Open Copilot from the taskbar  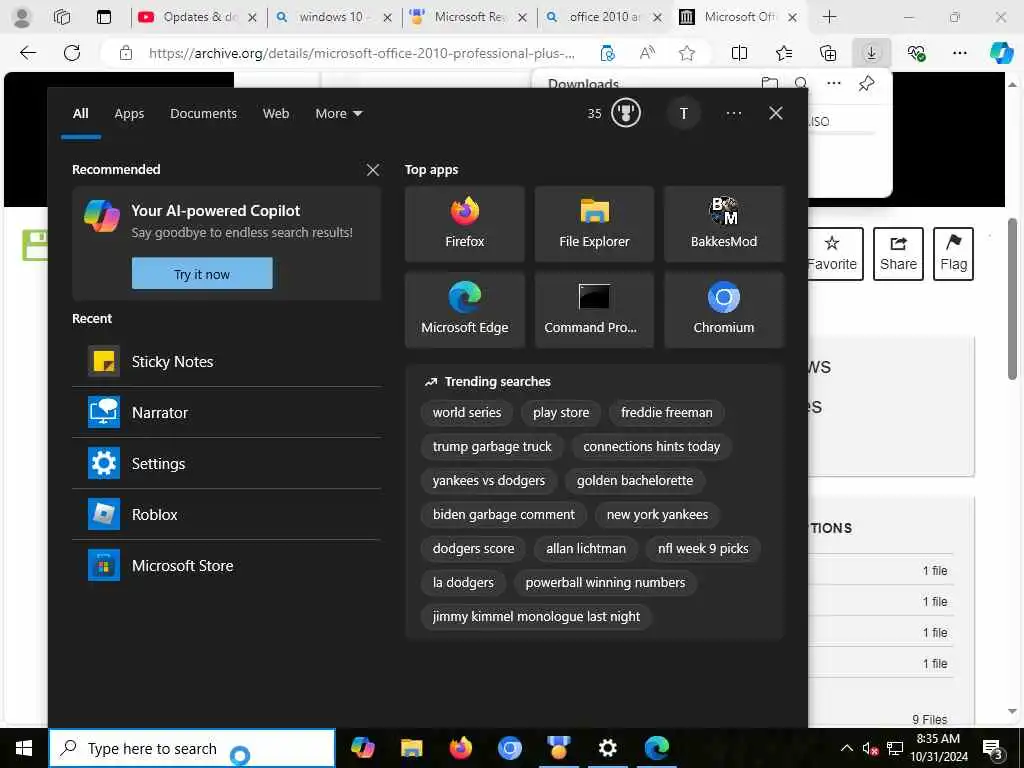pos(362,748)
